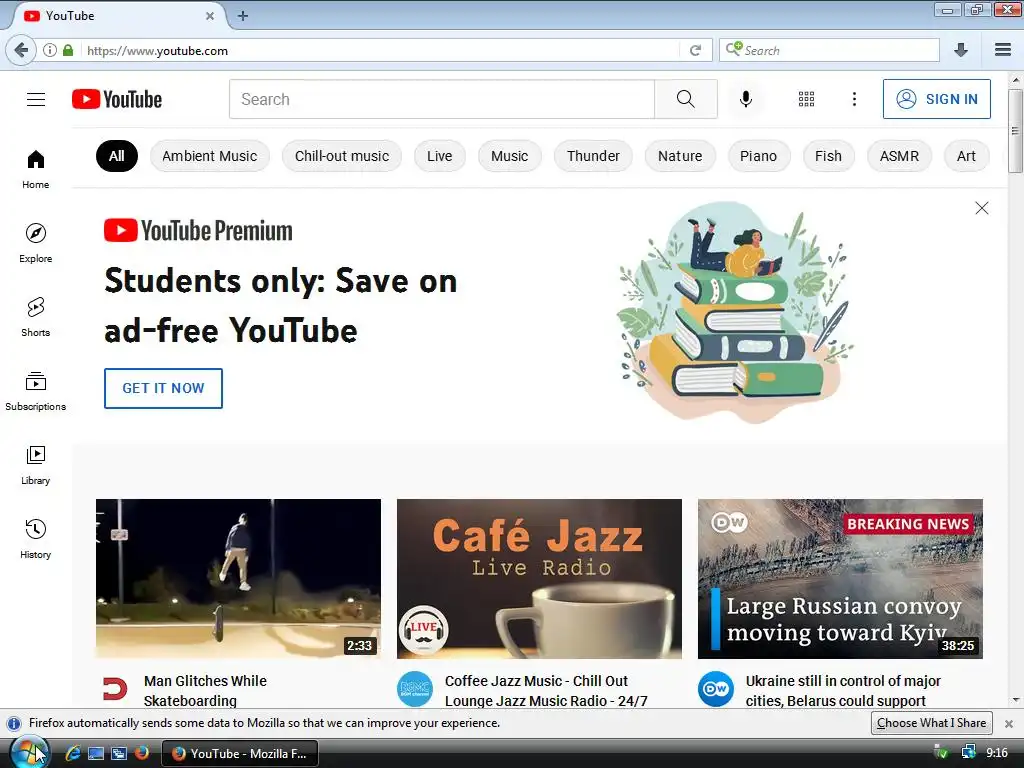
Task: Select the Art filter chip
Action: pyautogui.click(x=966, y=156)
